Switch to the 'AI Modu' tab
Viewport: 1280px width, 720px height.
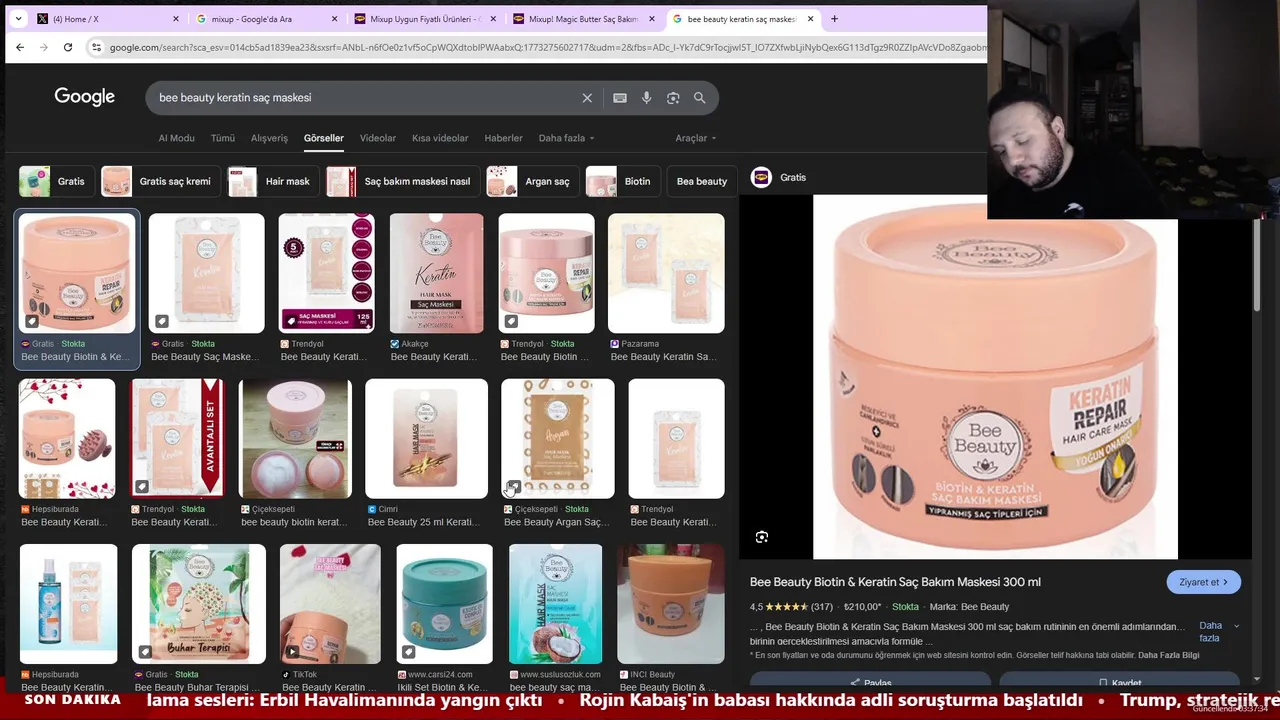pos(176,138)
